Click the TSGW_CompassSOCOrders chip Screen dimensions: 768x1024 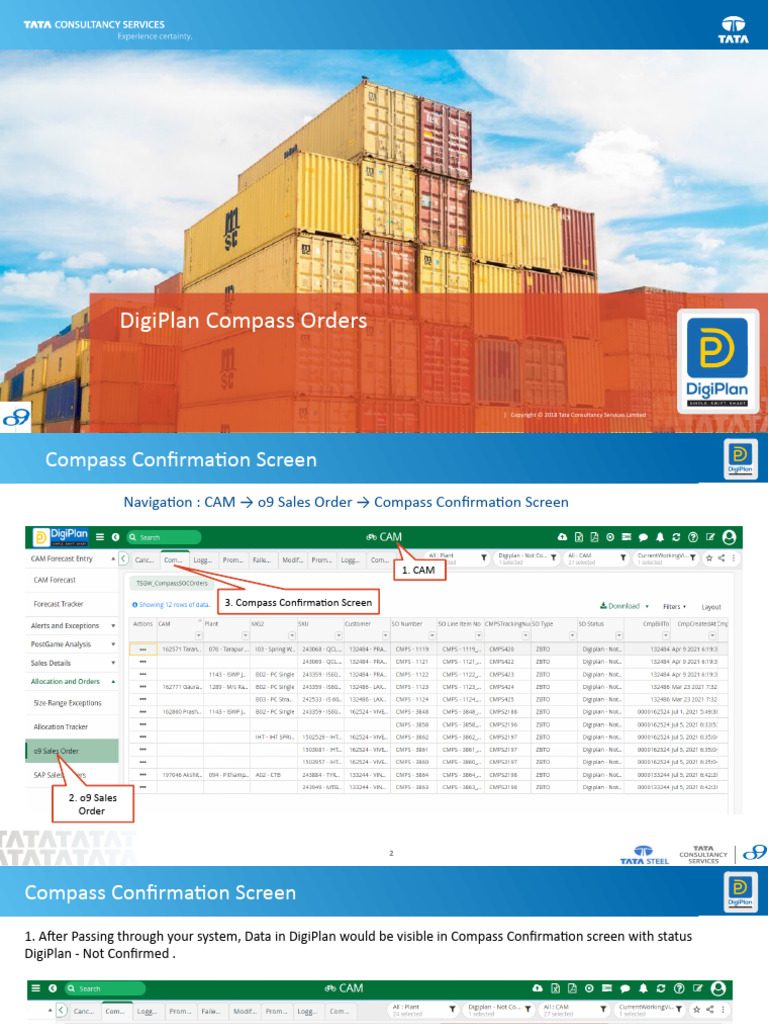click(x=172, y=583)
